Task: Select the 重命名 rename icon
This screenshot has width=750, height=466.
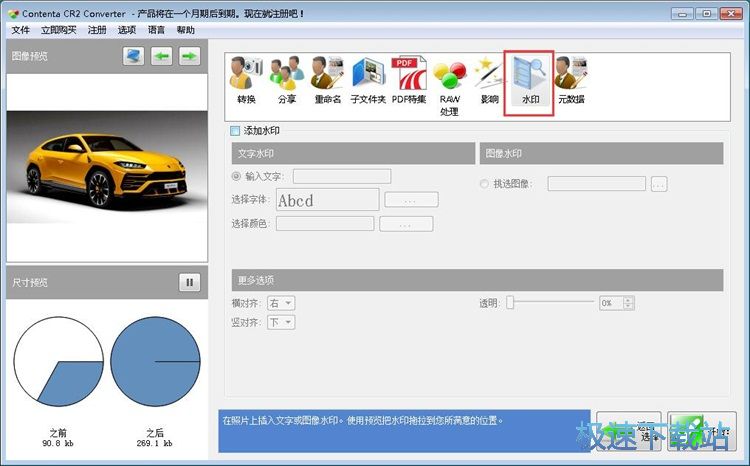Action: 328,80
